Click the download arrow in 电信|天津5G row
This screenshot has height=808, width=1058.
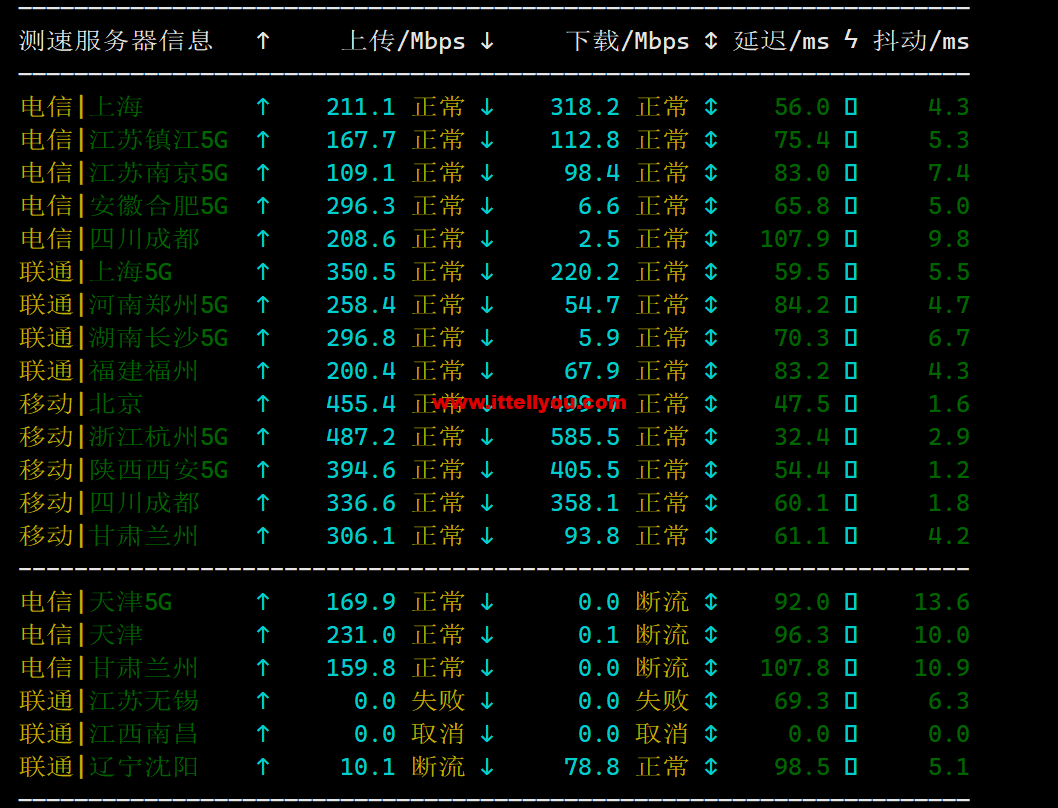[487, 601]
